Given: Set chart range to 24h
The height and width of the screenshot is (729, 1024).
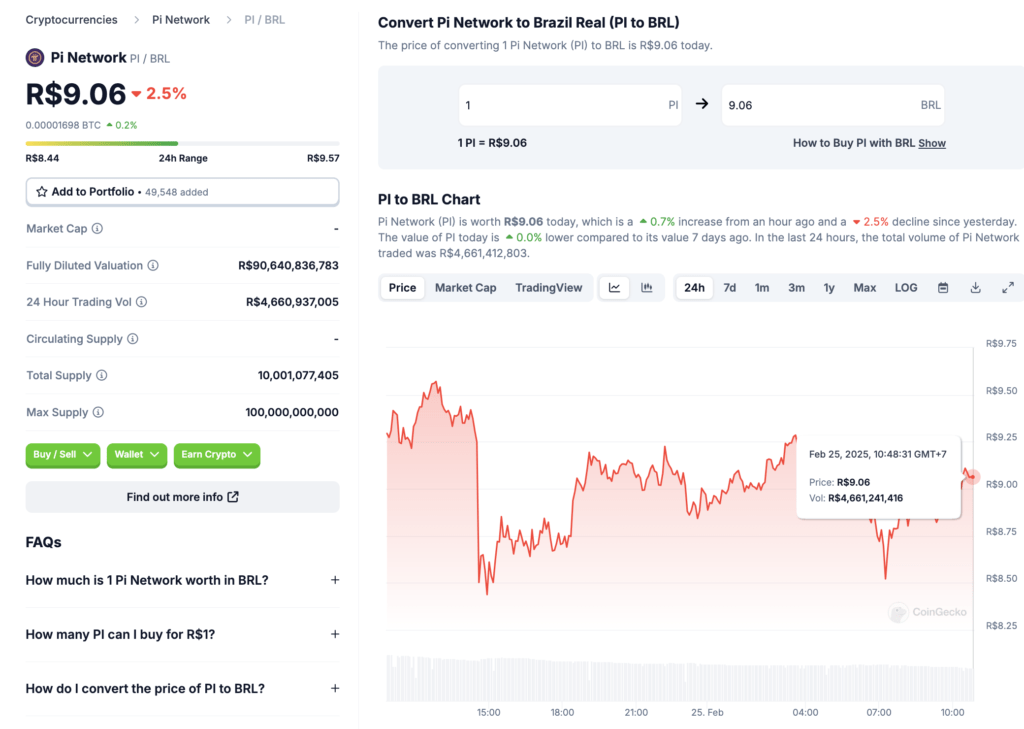Looking at the screenshot, I should [694, 287].
